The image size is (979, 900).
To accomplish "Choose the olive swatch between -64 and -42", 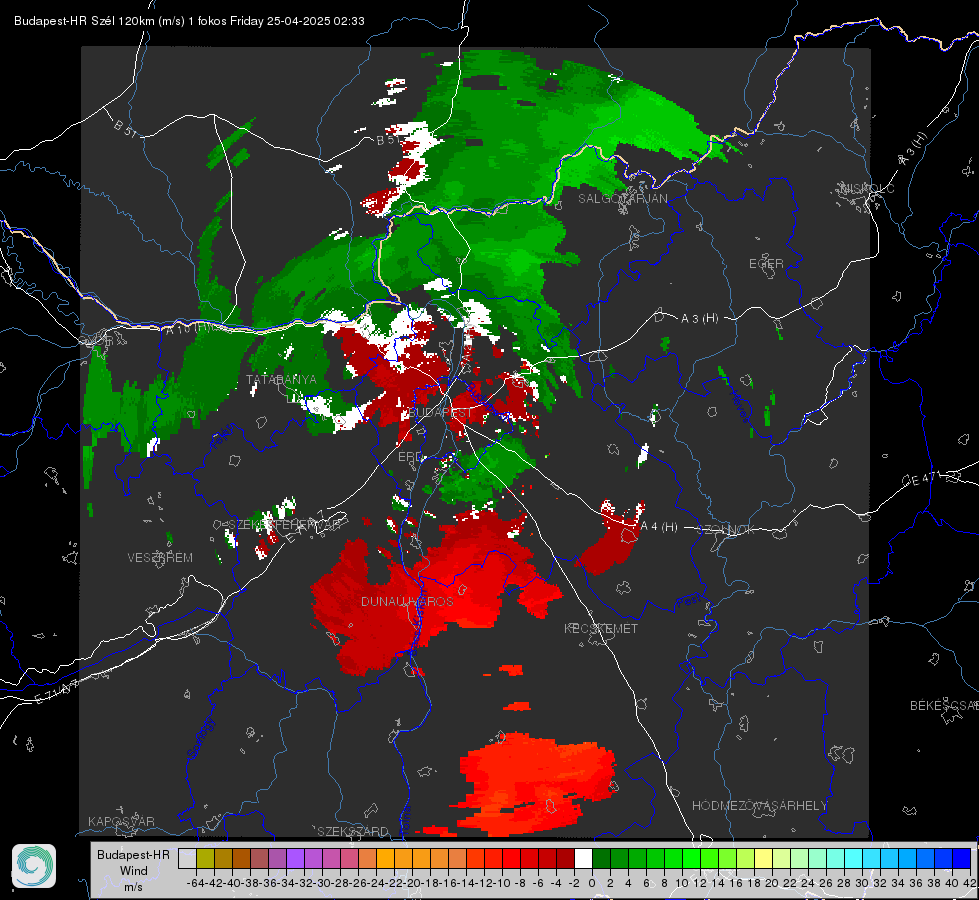I will tap(205, 858).
